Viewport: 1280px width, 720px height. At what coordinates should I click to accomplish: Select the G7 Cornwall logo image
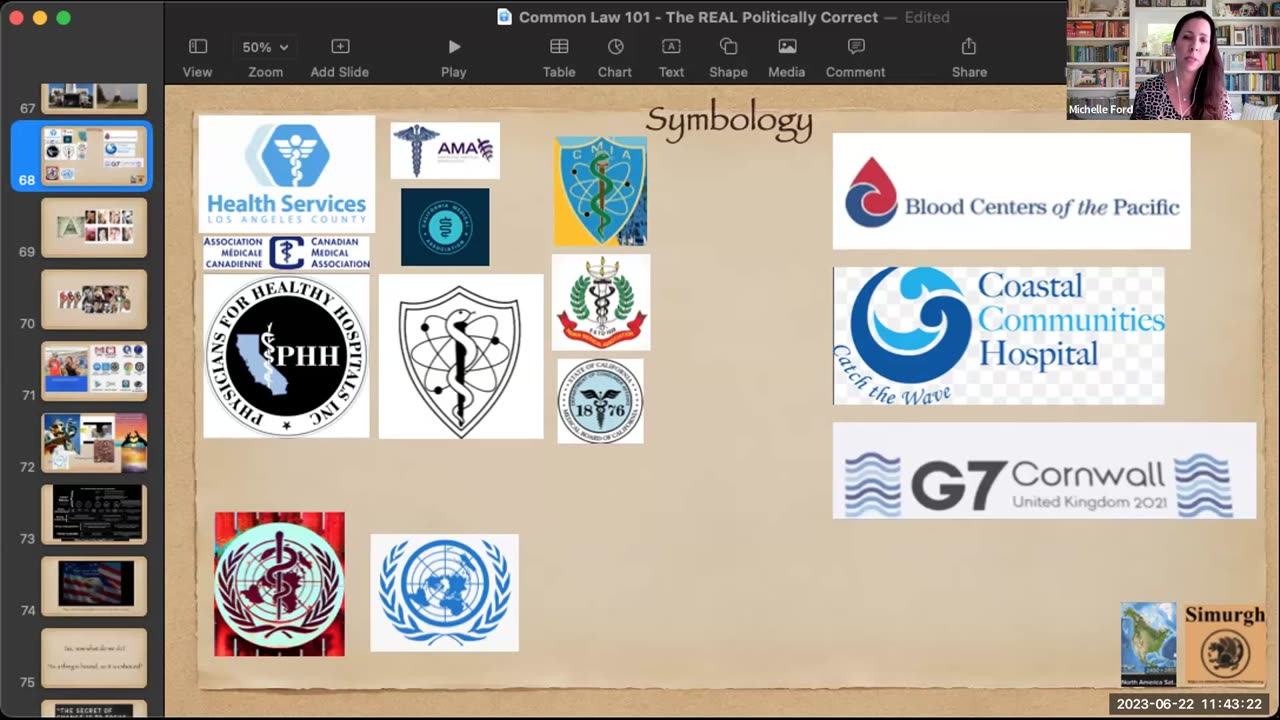click(x=1044, y=471)
